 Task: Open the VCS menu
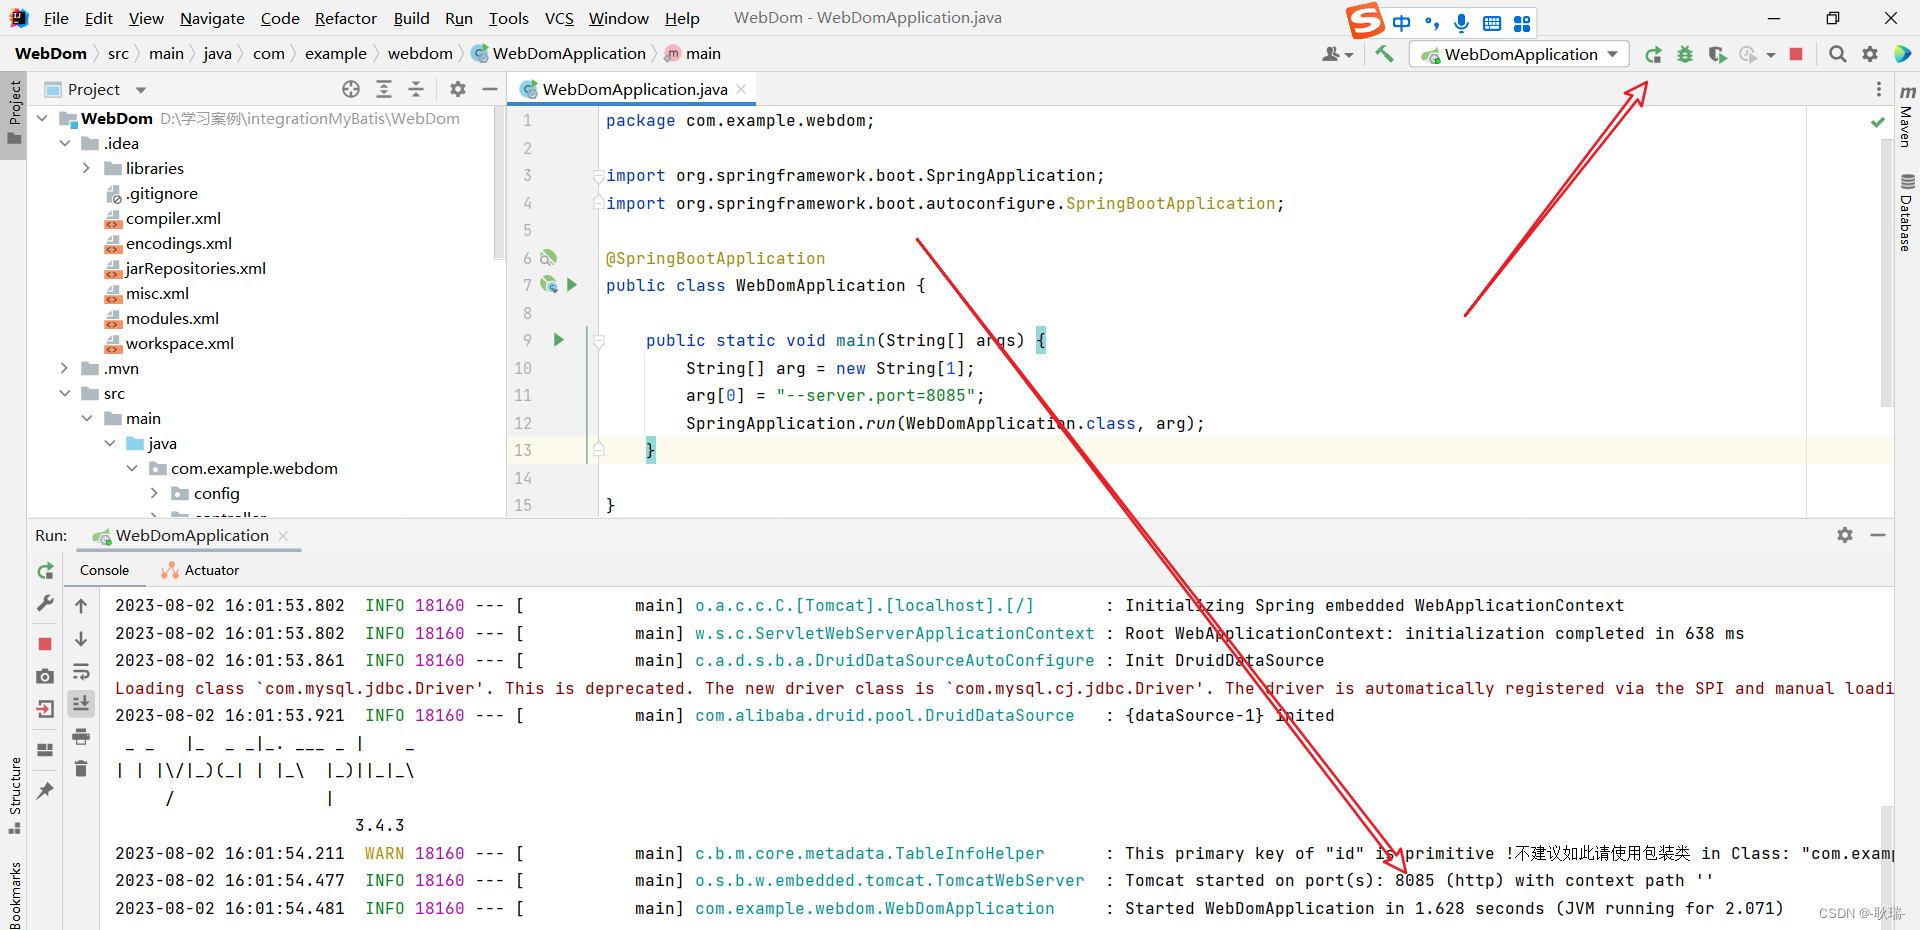[x=559, y=18]
